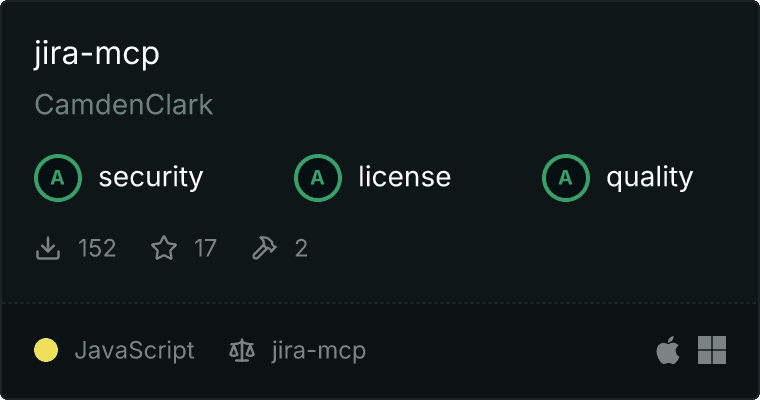Click the tools count 2
The height and width of the screenshot is (400, 760).
[301, 248]
